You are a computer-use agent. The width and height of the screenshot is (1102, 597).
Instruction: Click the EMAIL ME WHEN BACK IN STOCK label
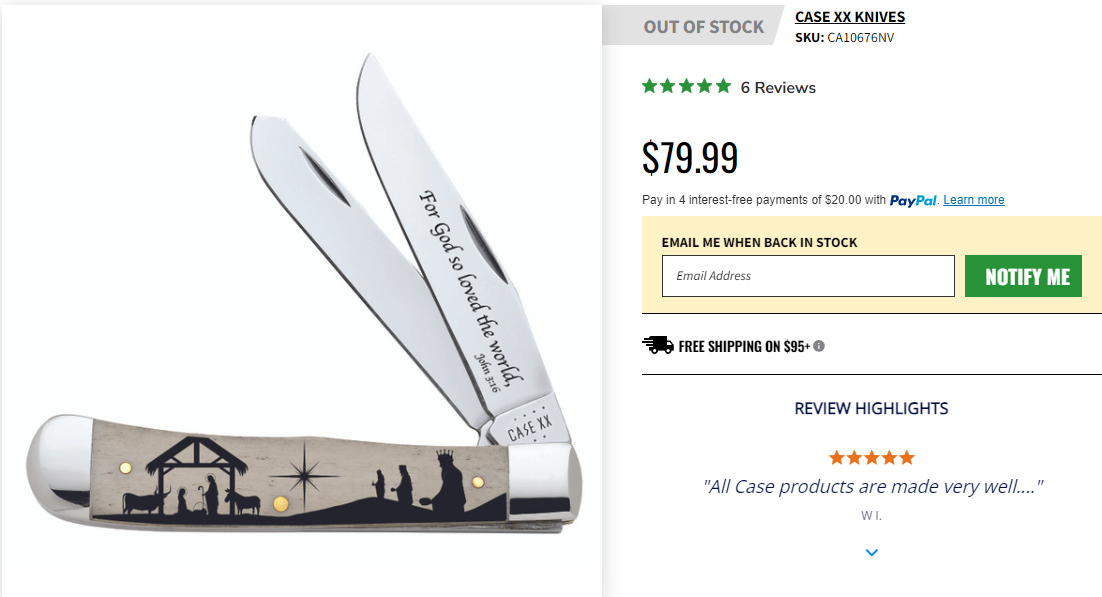(x=759, y=242)
